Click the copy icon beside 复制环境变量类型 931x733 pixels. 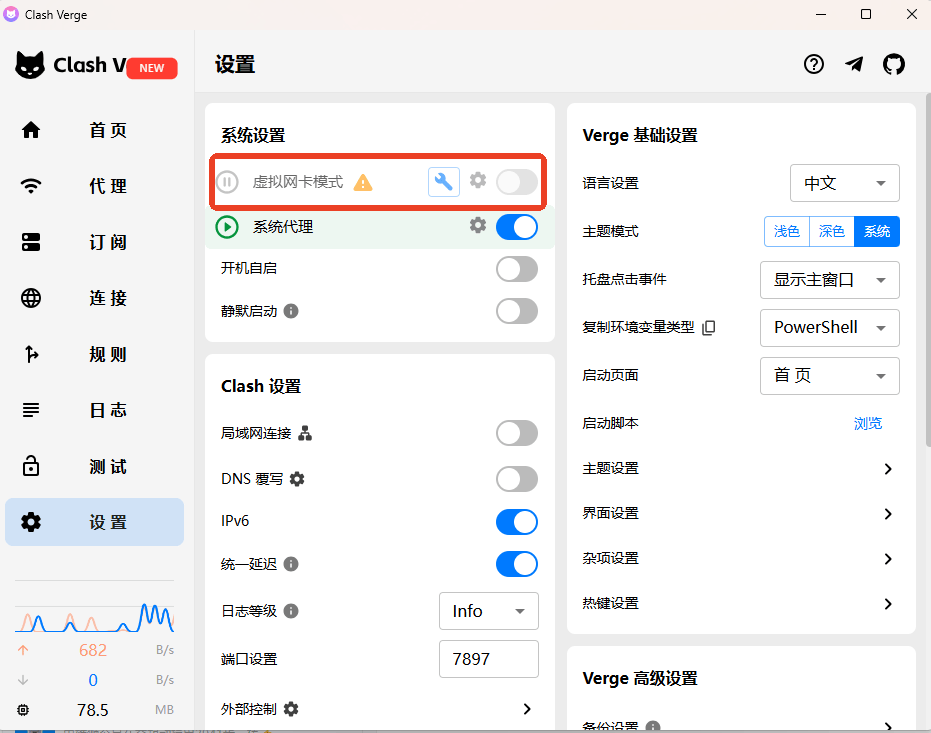(709, 327)
